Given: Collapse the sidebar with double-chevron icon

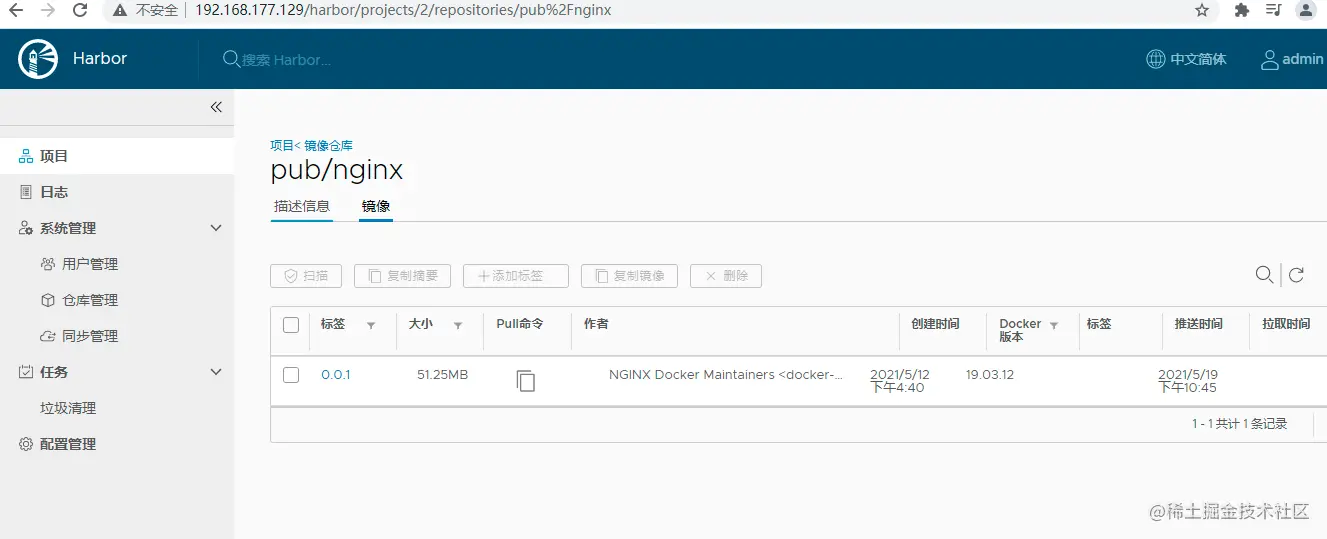Looking at the screenshot, I should (216, 107).
